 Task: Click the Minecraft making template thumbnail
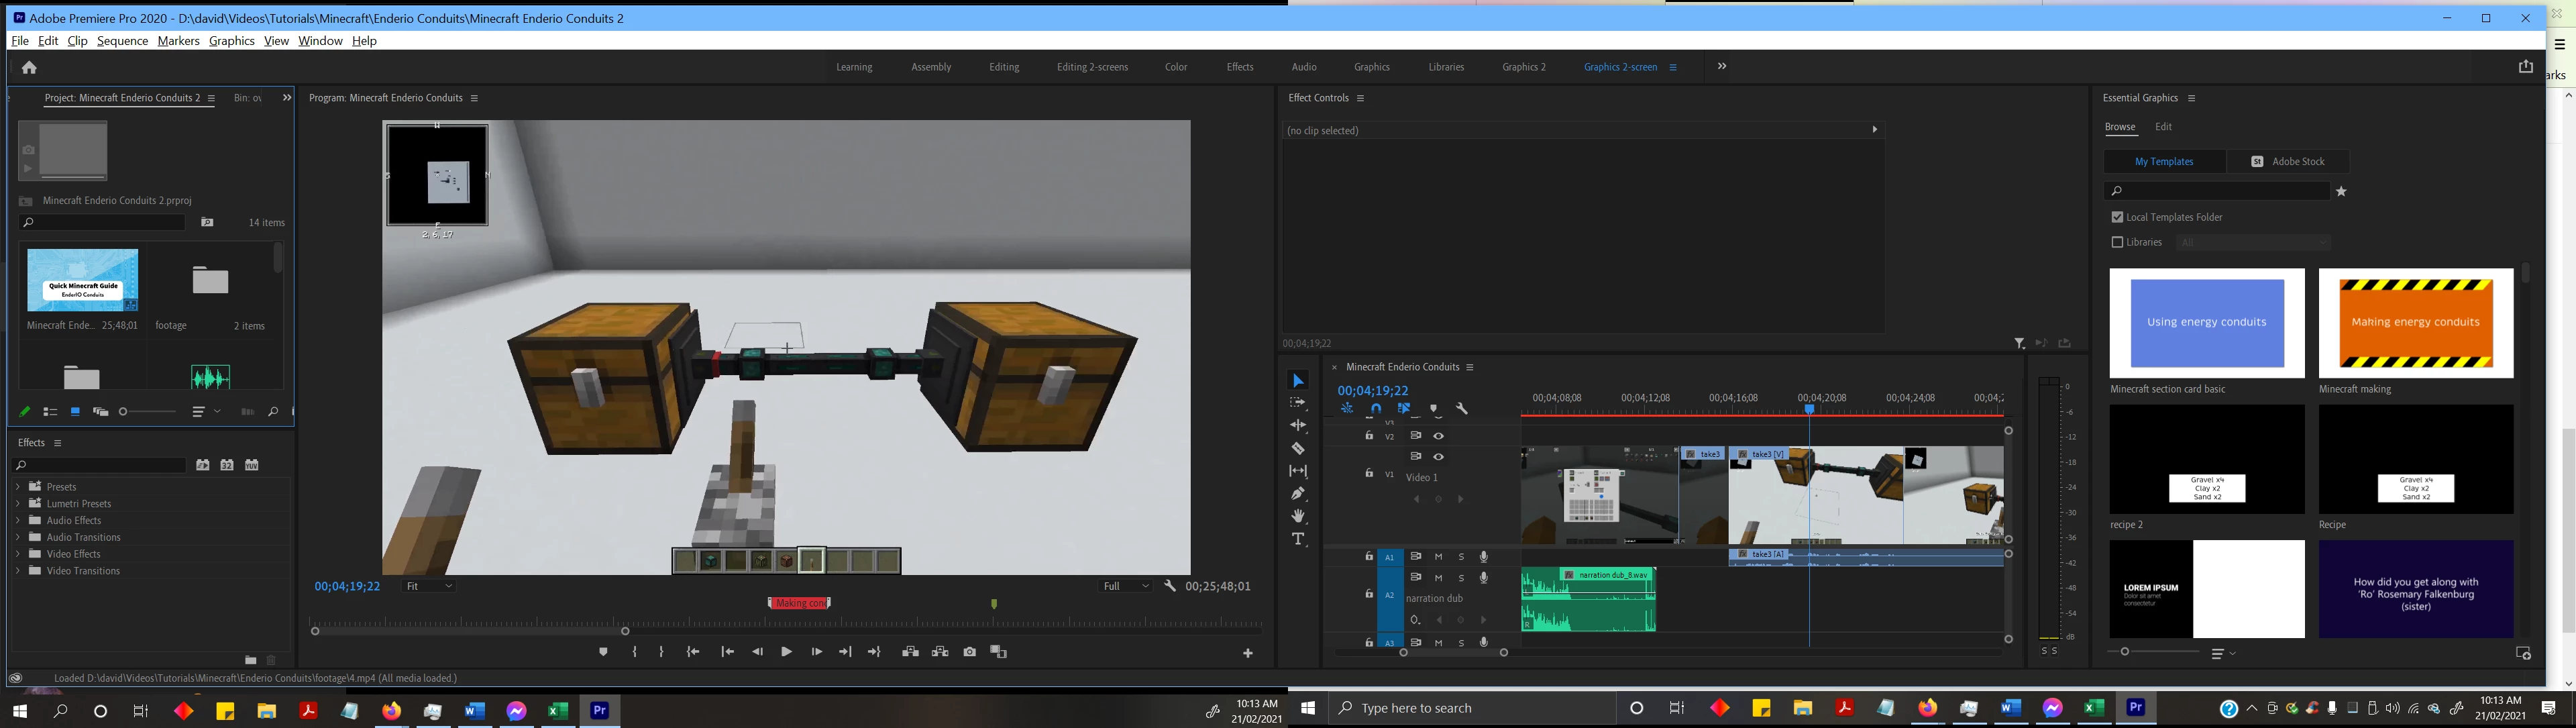coord(2415,323)
